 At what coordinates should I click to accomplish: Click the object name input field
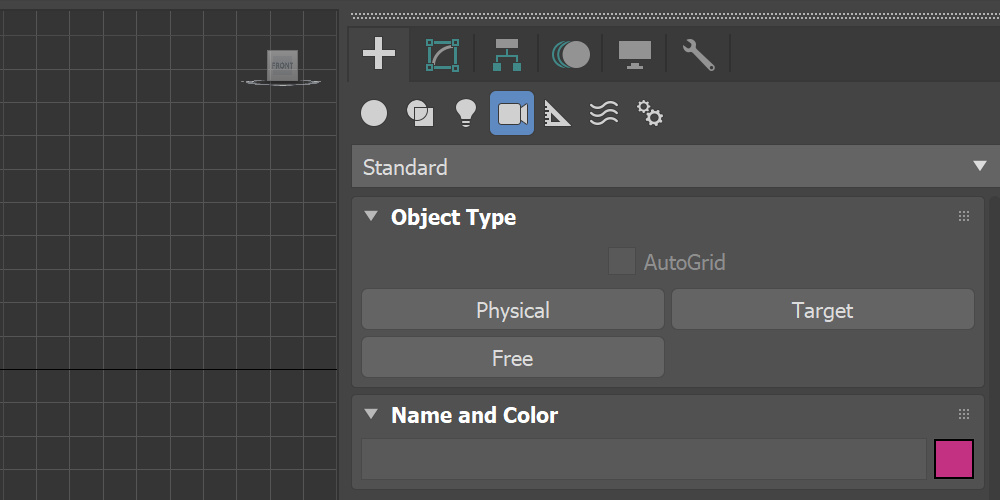click(x=644, y=459)
